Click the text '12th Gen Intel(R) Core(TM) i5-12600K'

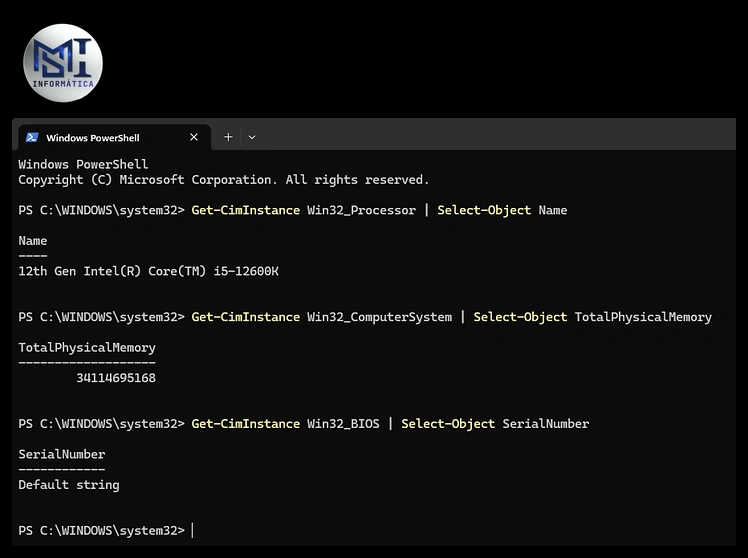[148, 271]
